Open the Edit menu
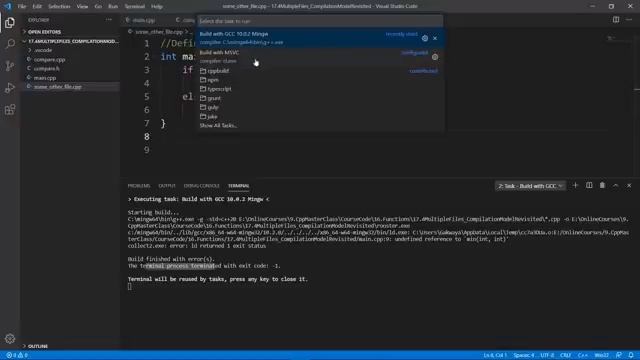Image resolution: width=640 pixels, height=360 pixels. click(37, 6)
